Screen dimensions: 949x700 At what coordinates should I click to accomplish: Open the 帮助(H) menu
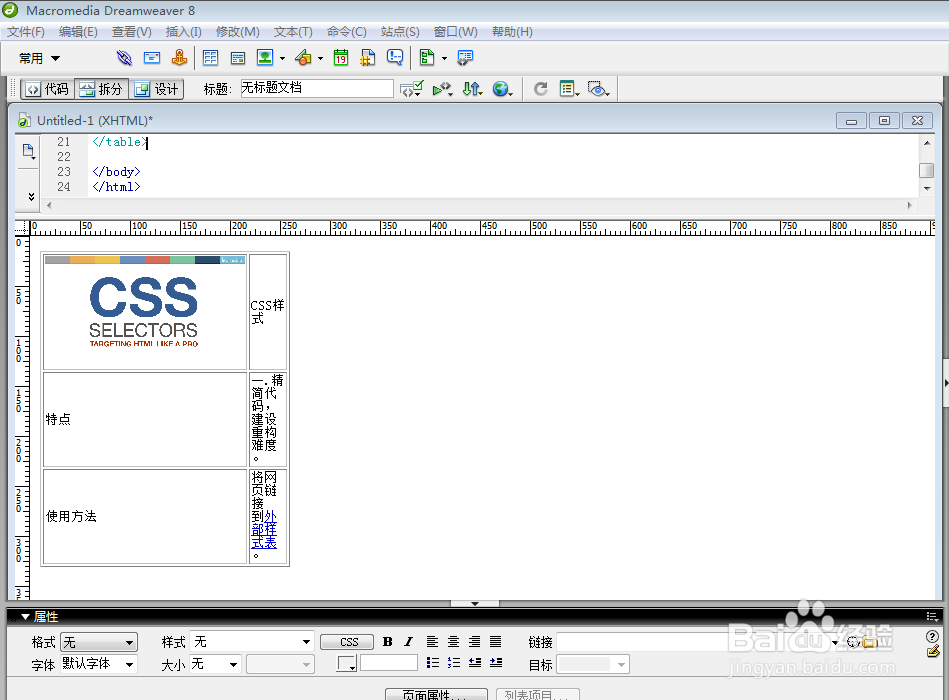(x=512, y=32)
